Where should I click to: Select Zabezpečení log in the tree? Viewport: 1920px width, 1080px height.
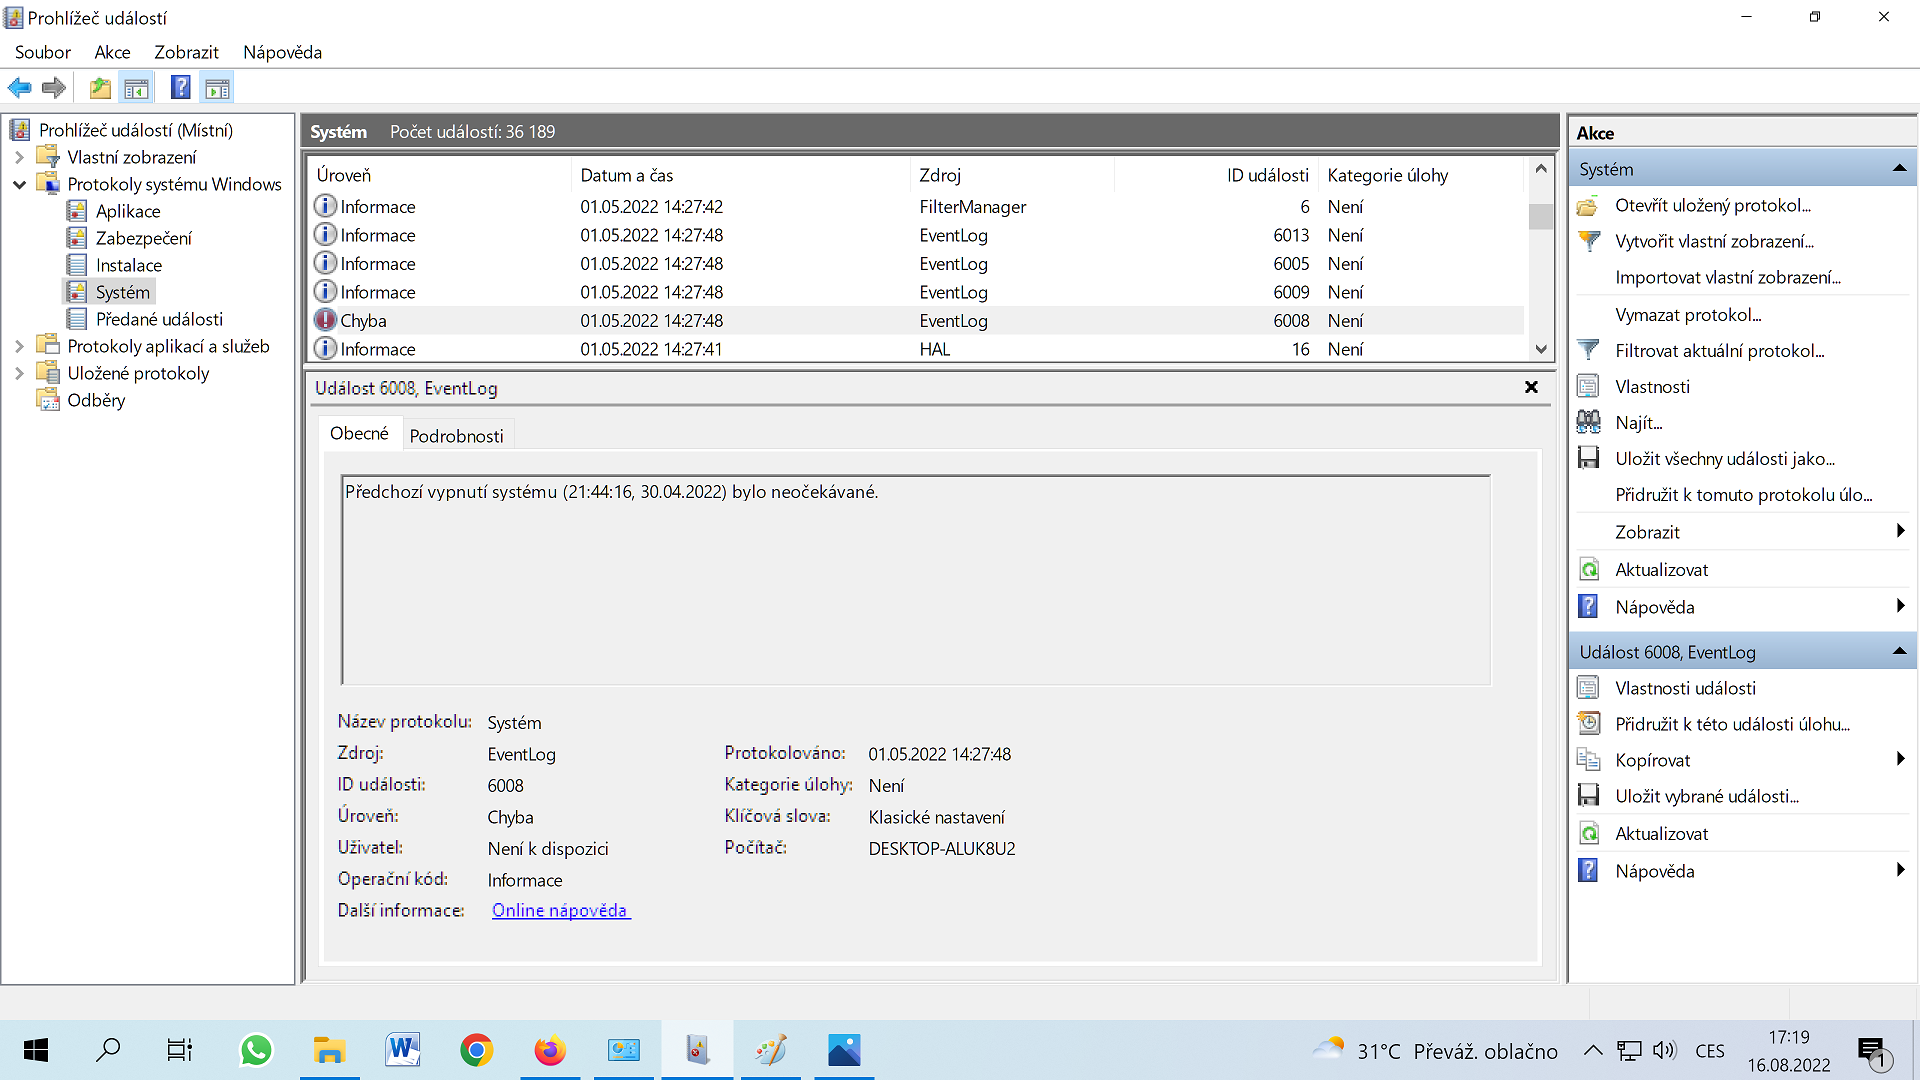click(x=143, y=238)
